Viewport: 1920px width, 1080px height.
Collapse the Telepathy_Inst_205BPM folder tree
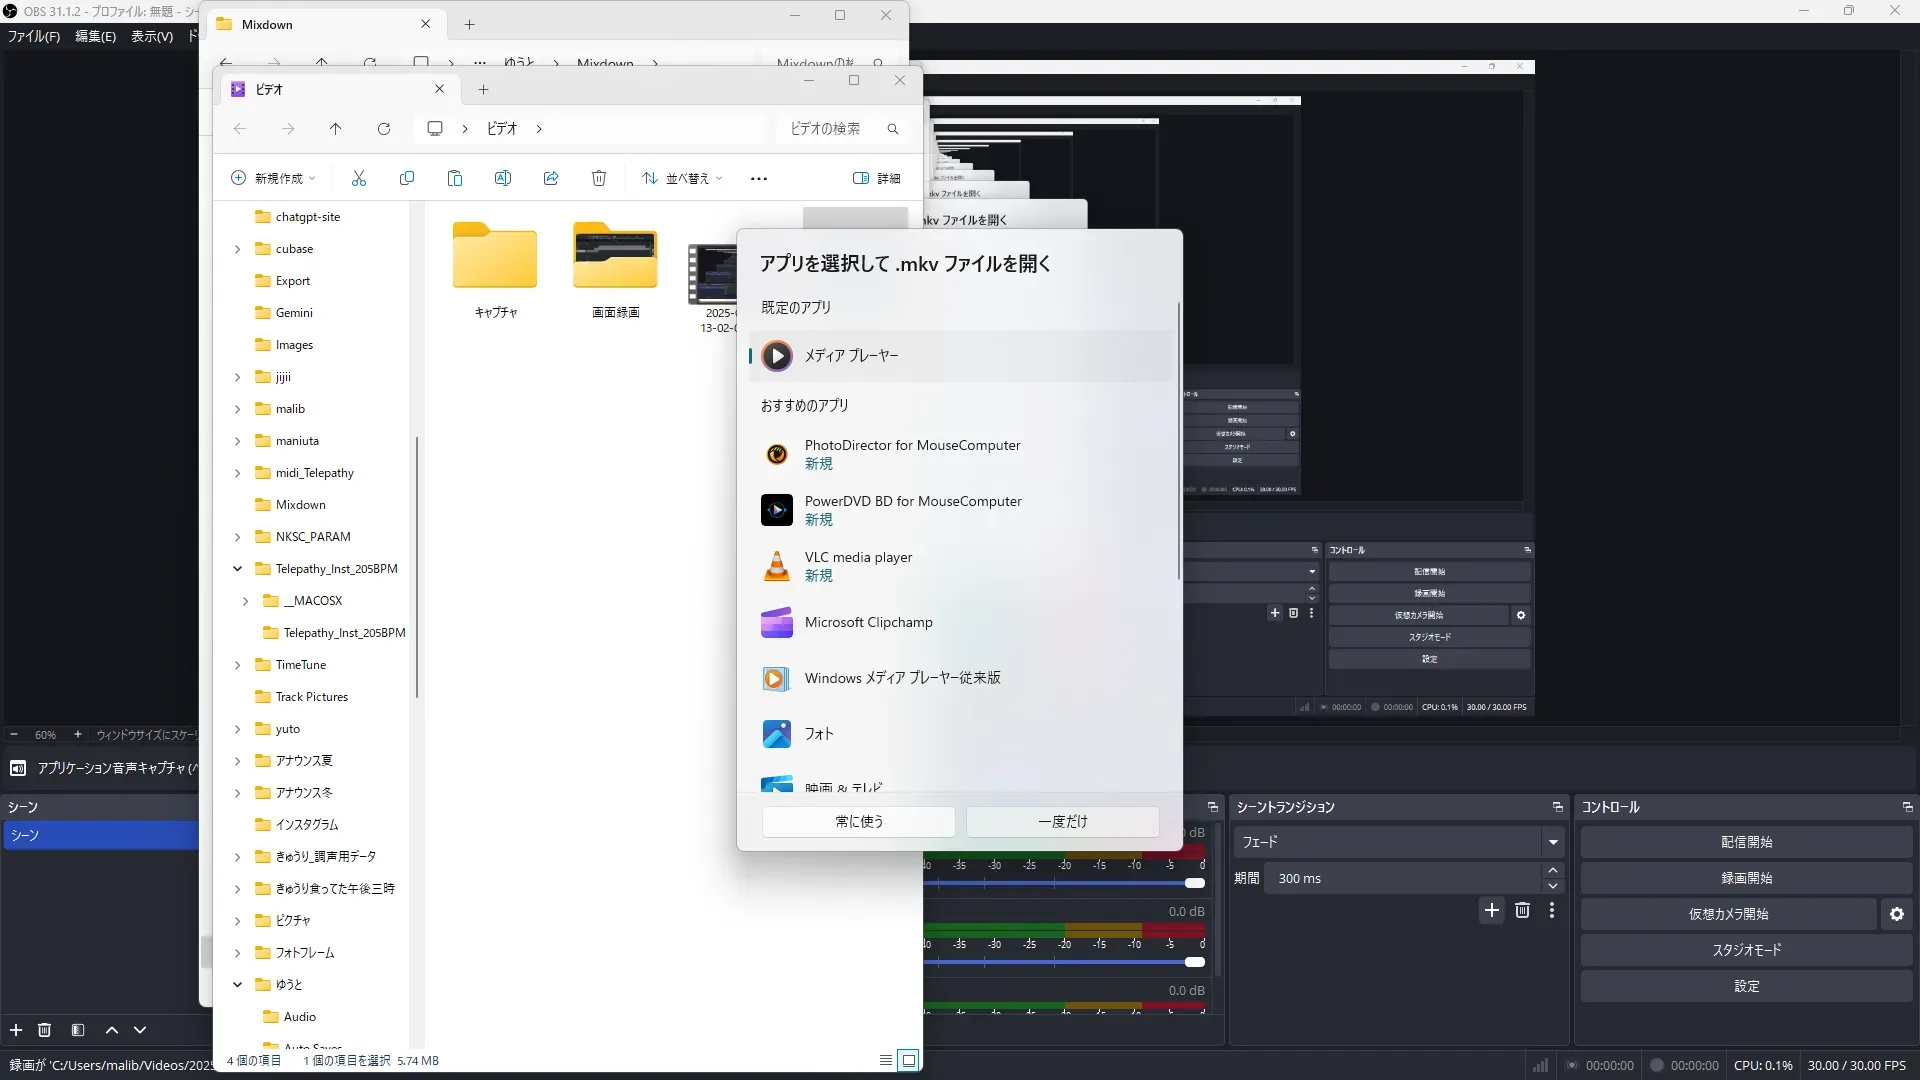[237, 569]
